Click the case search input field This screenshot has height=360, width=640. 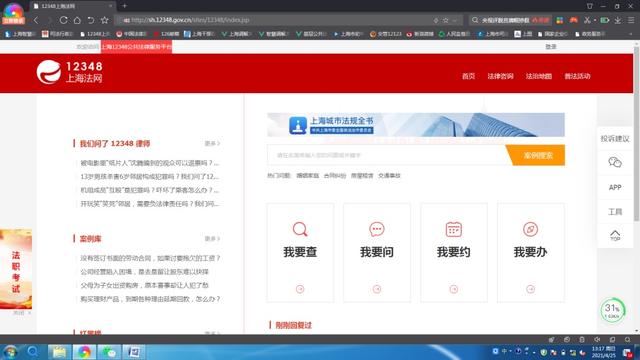(x=387, y=155)
